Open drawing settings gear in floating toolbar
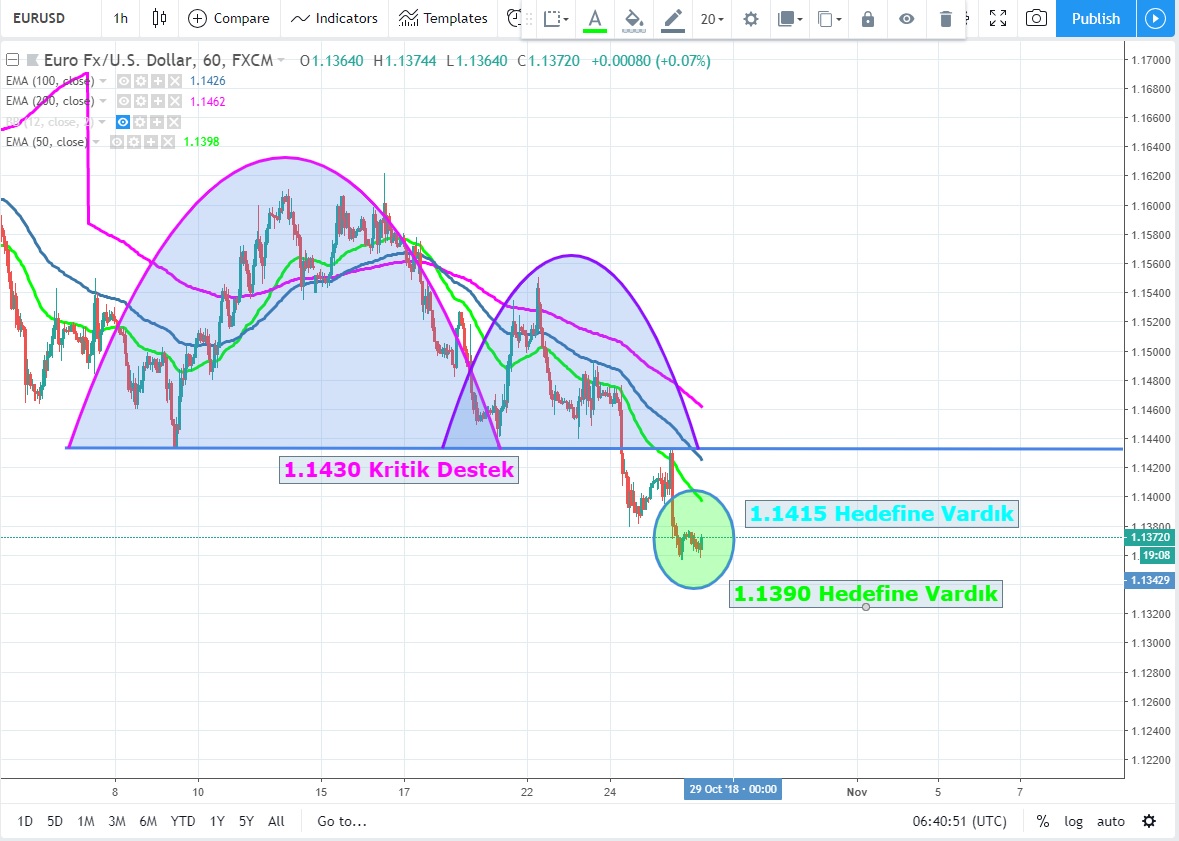The height and width of the screenshot is (841, 1179). pyautogui.click(x=751, y=19)
